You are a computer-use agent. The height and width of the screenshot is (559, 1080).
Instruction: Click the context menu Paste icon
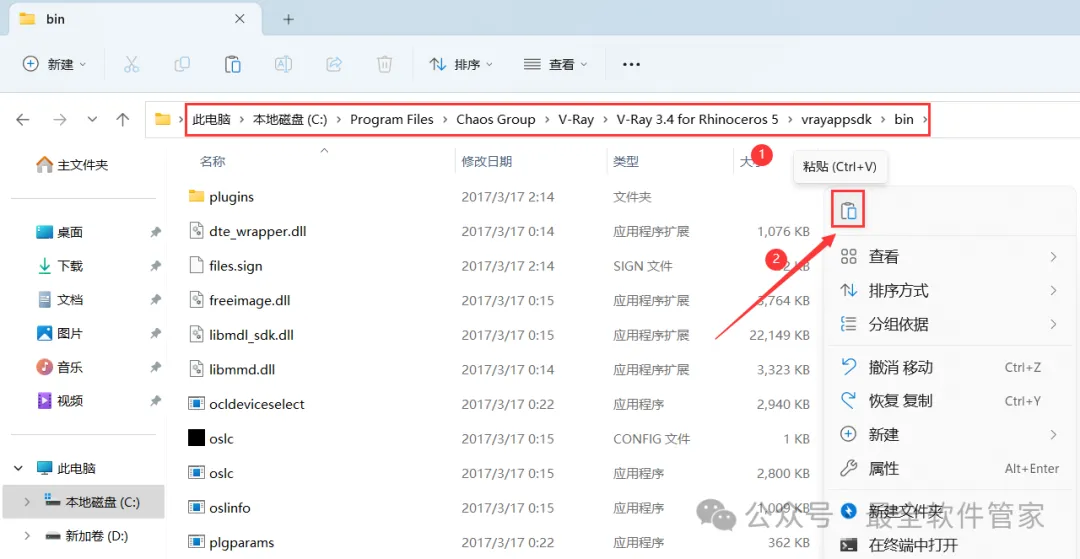click(849, 210)
